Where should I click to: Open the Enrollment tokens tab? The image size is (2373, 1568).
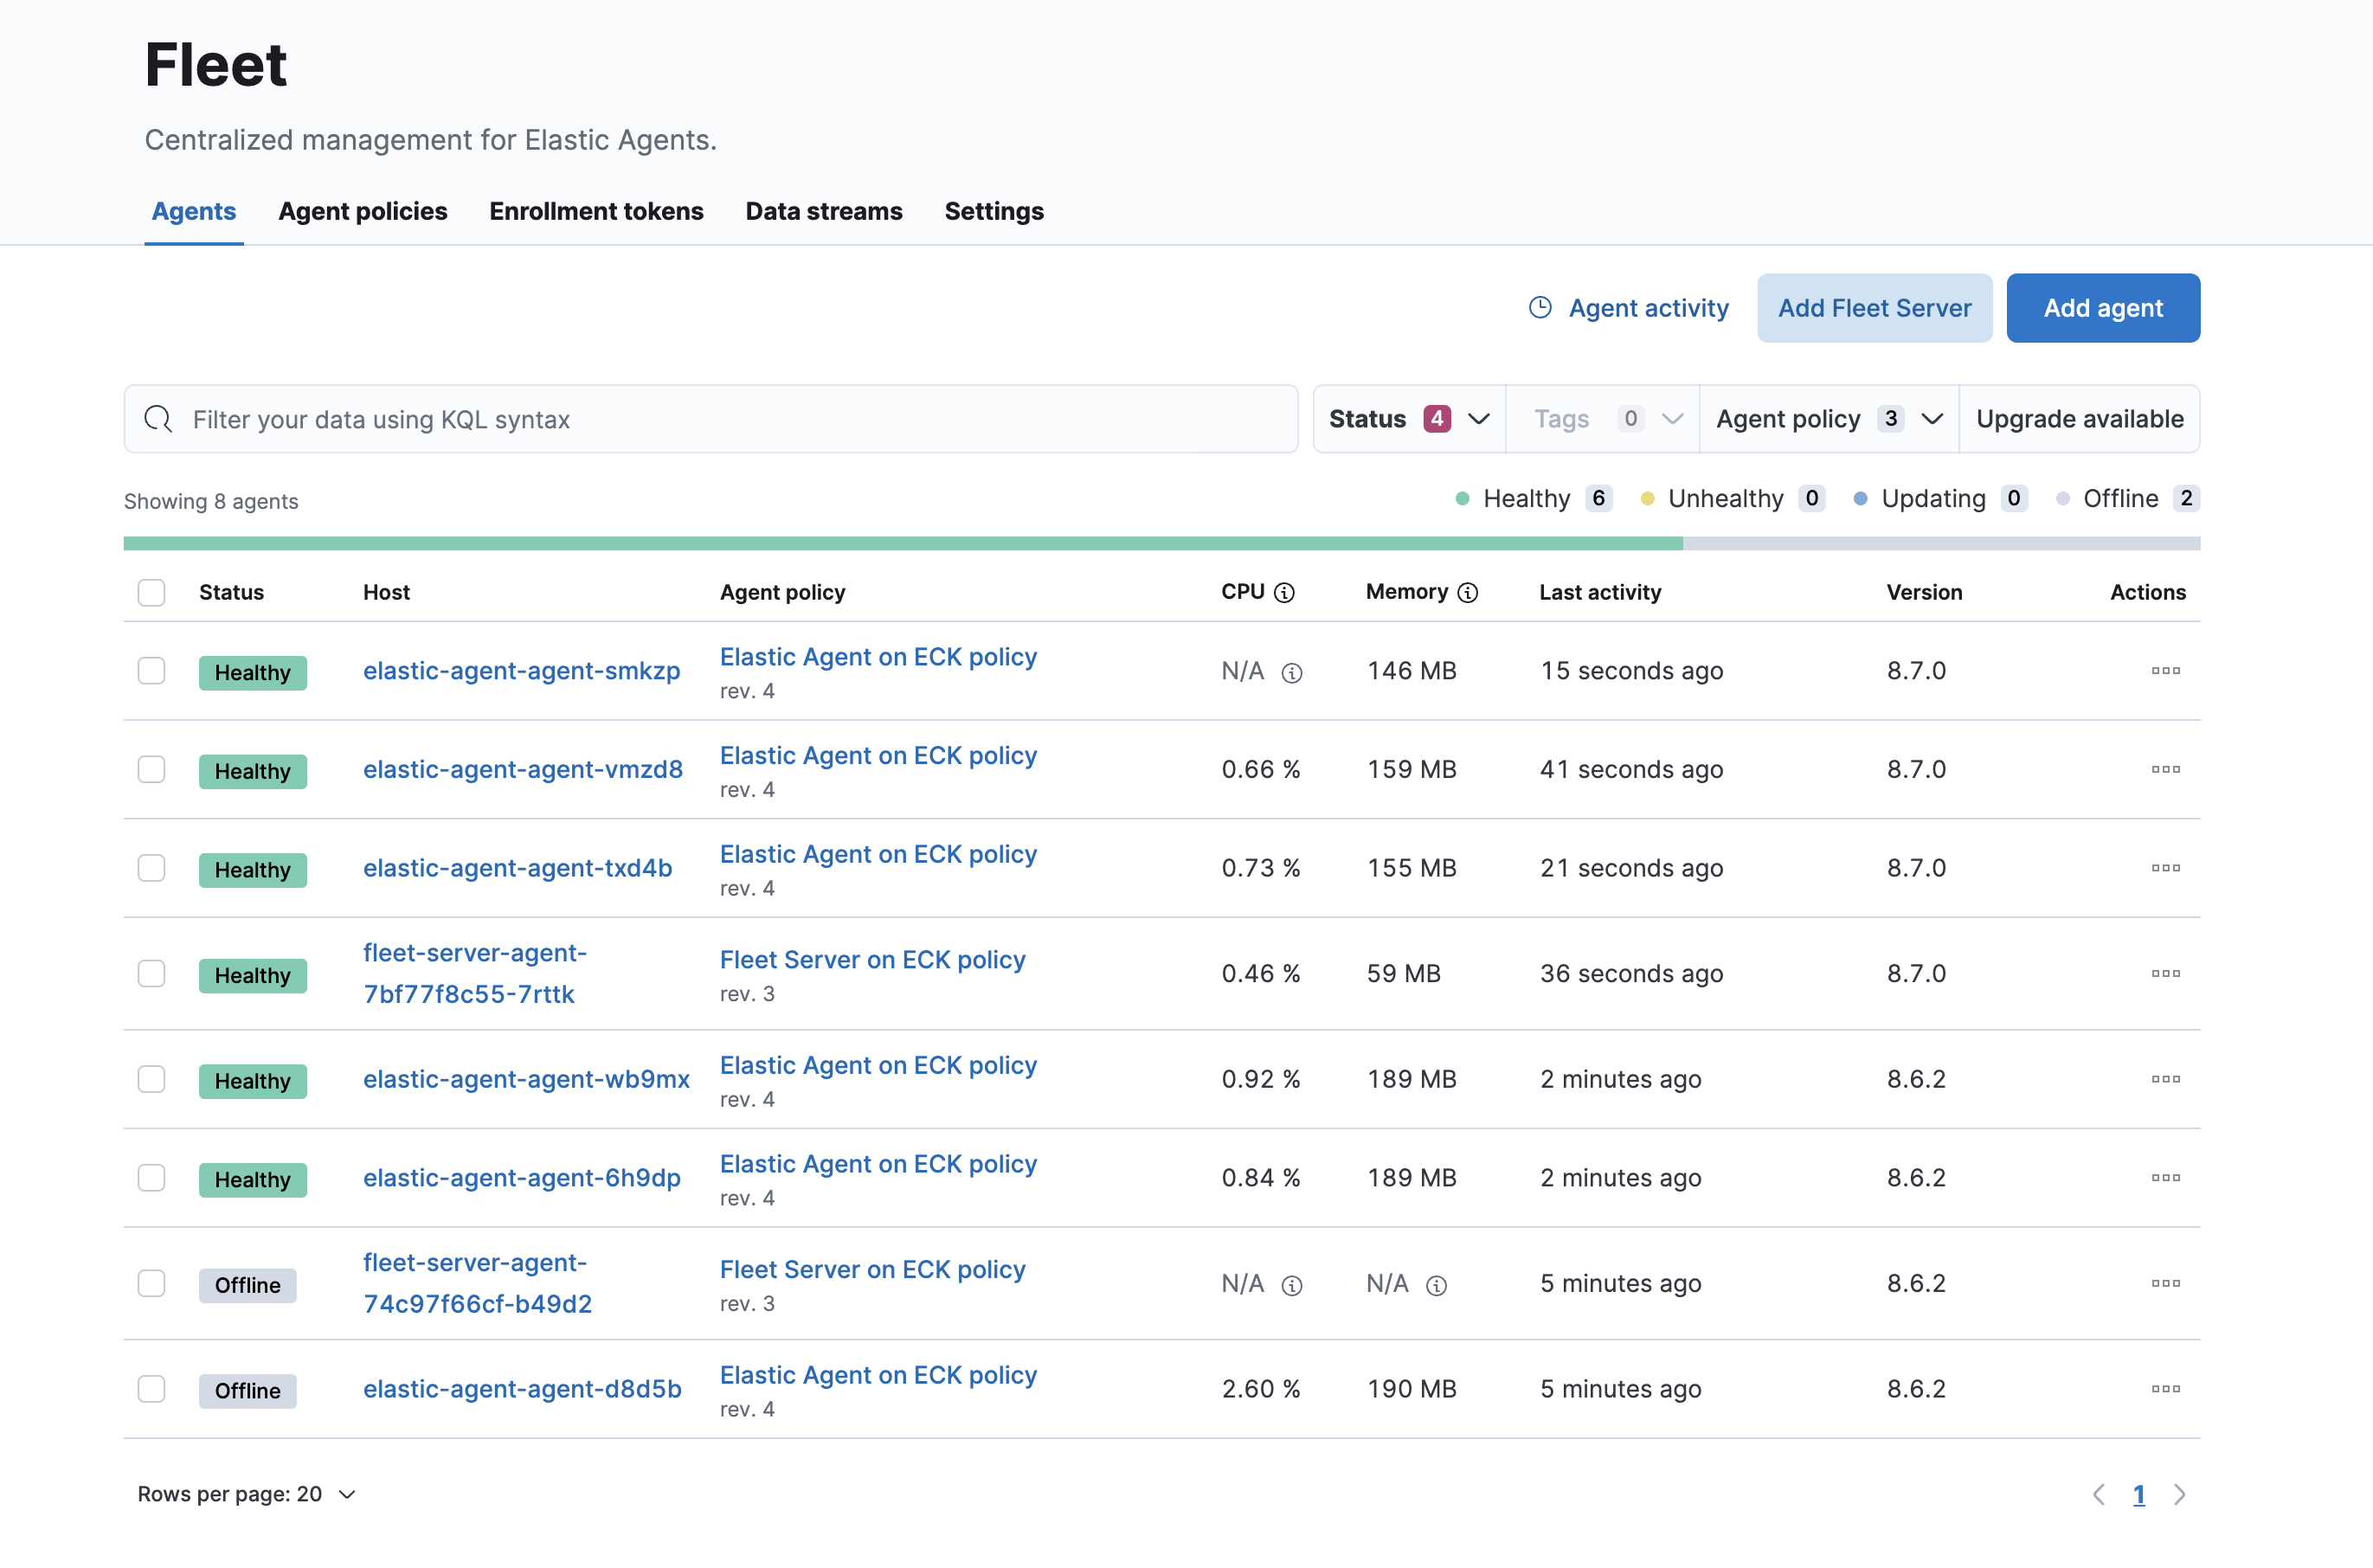coord(596,211)
